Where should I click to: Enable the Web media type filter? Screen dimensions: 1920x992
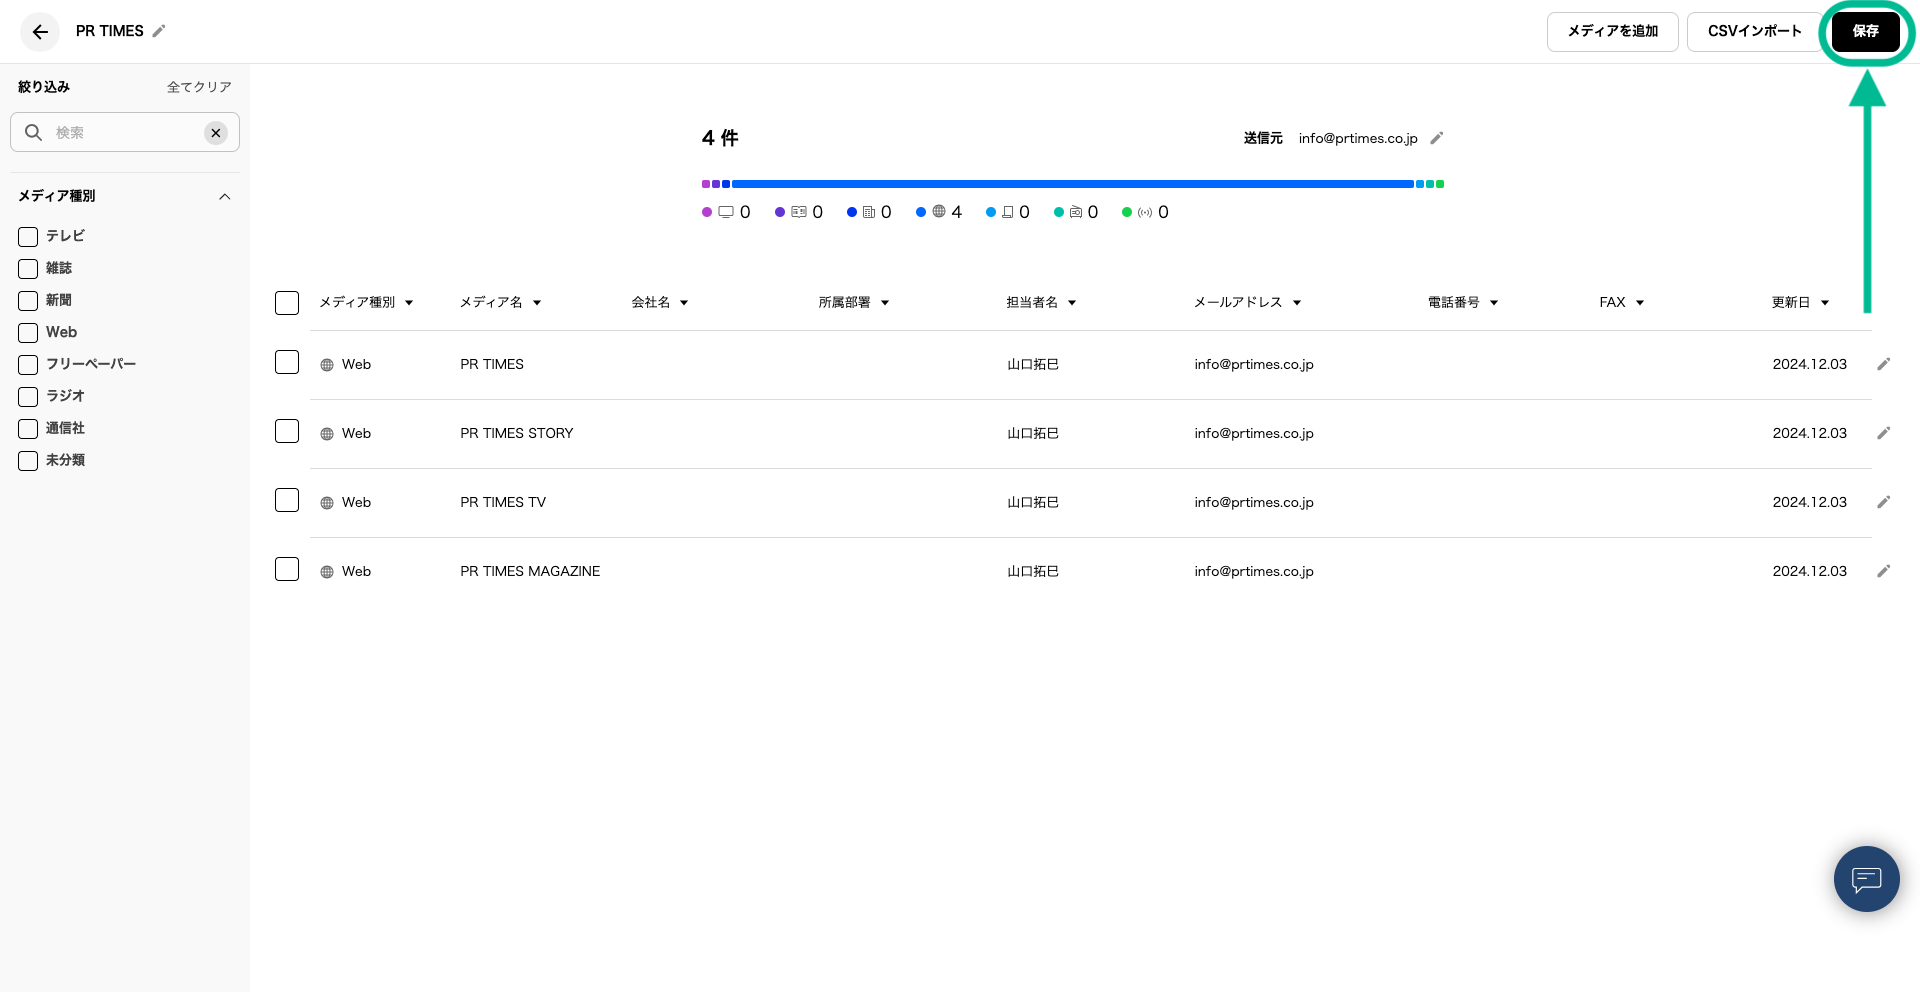pyautogui.click(x=28, y=333)
